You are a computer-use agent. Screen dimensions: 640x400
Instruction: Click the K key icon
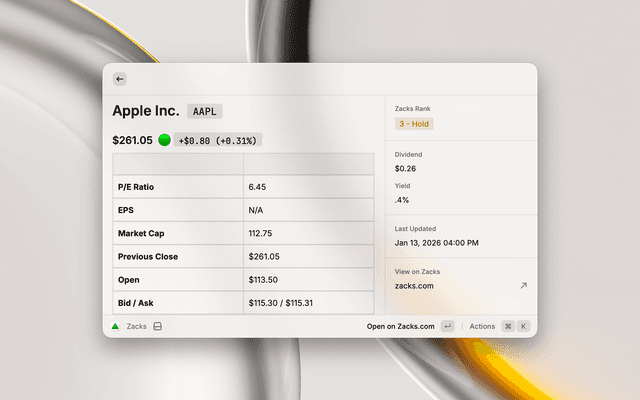[x=524, y=326]
